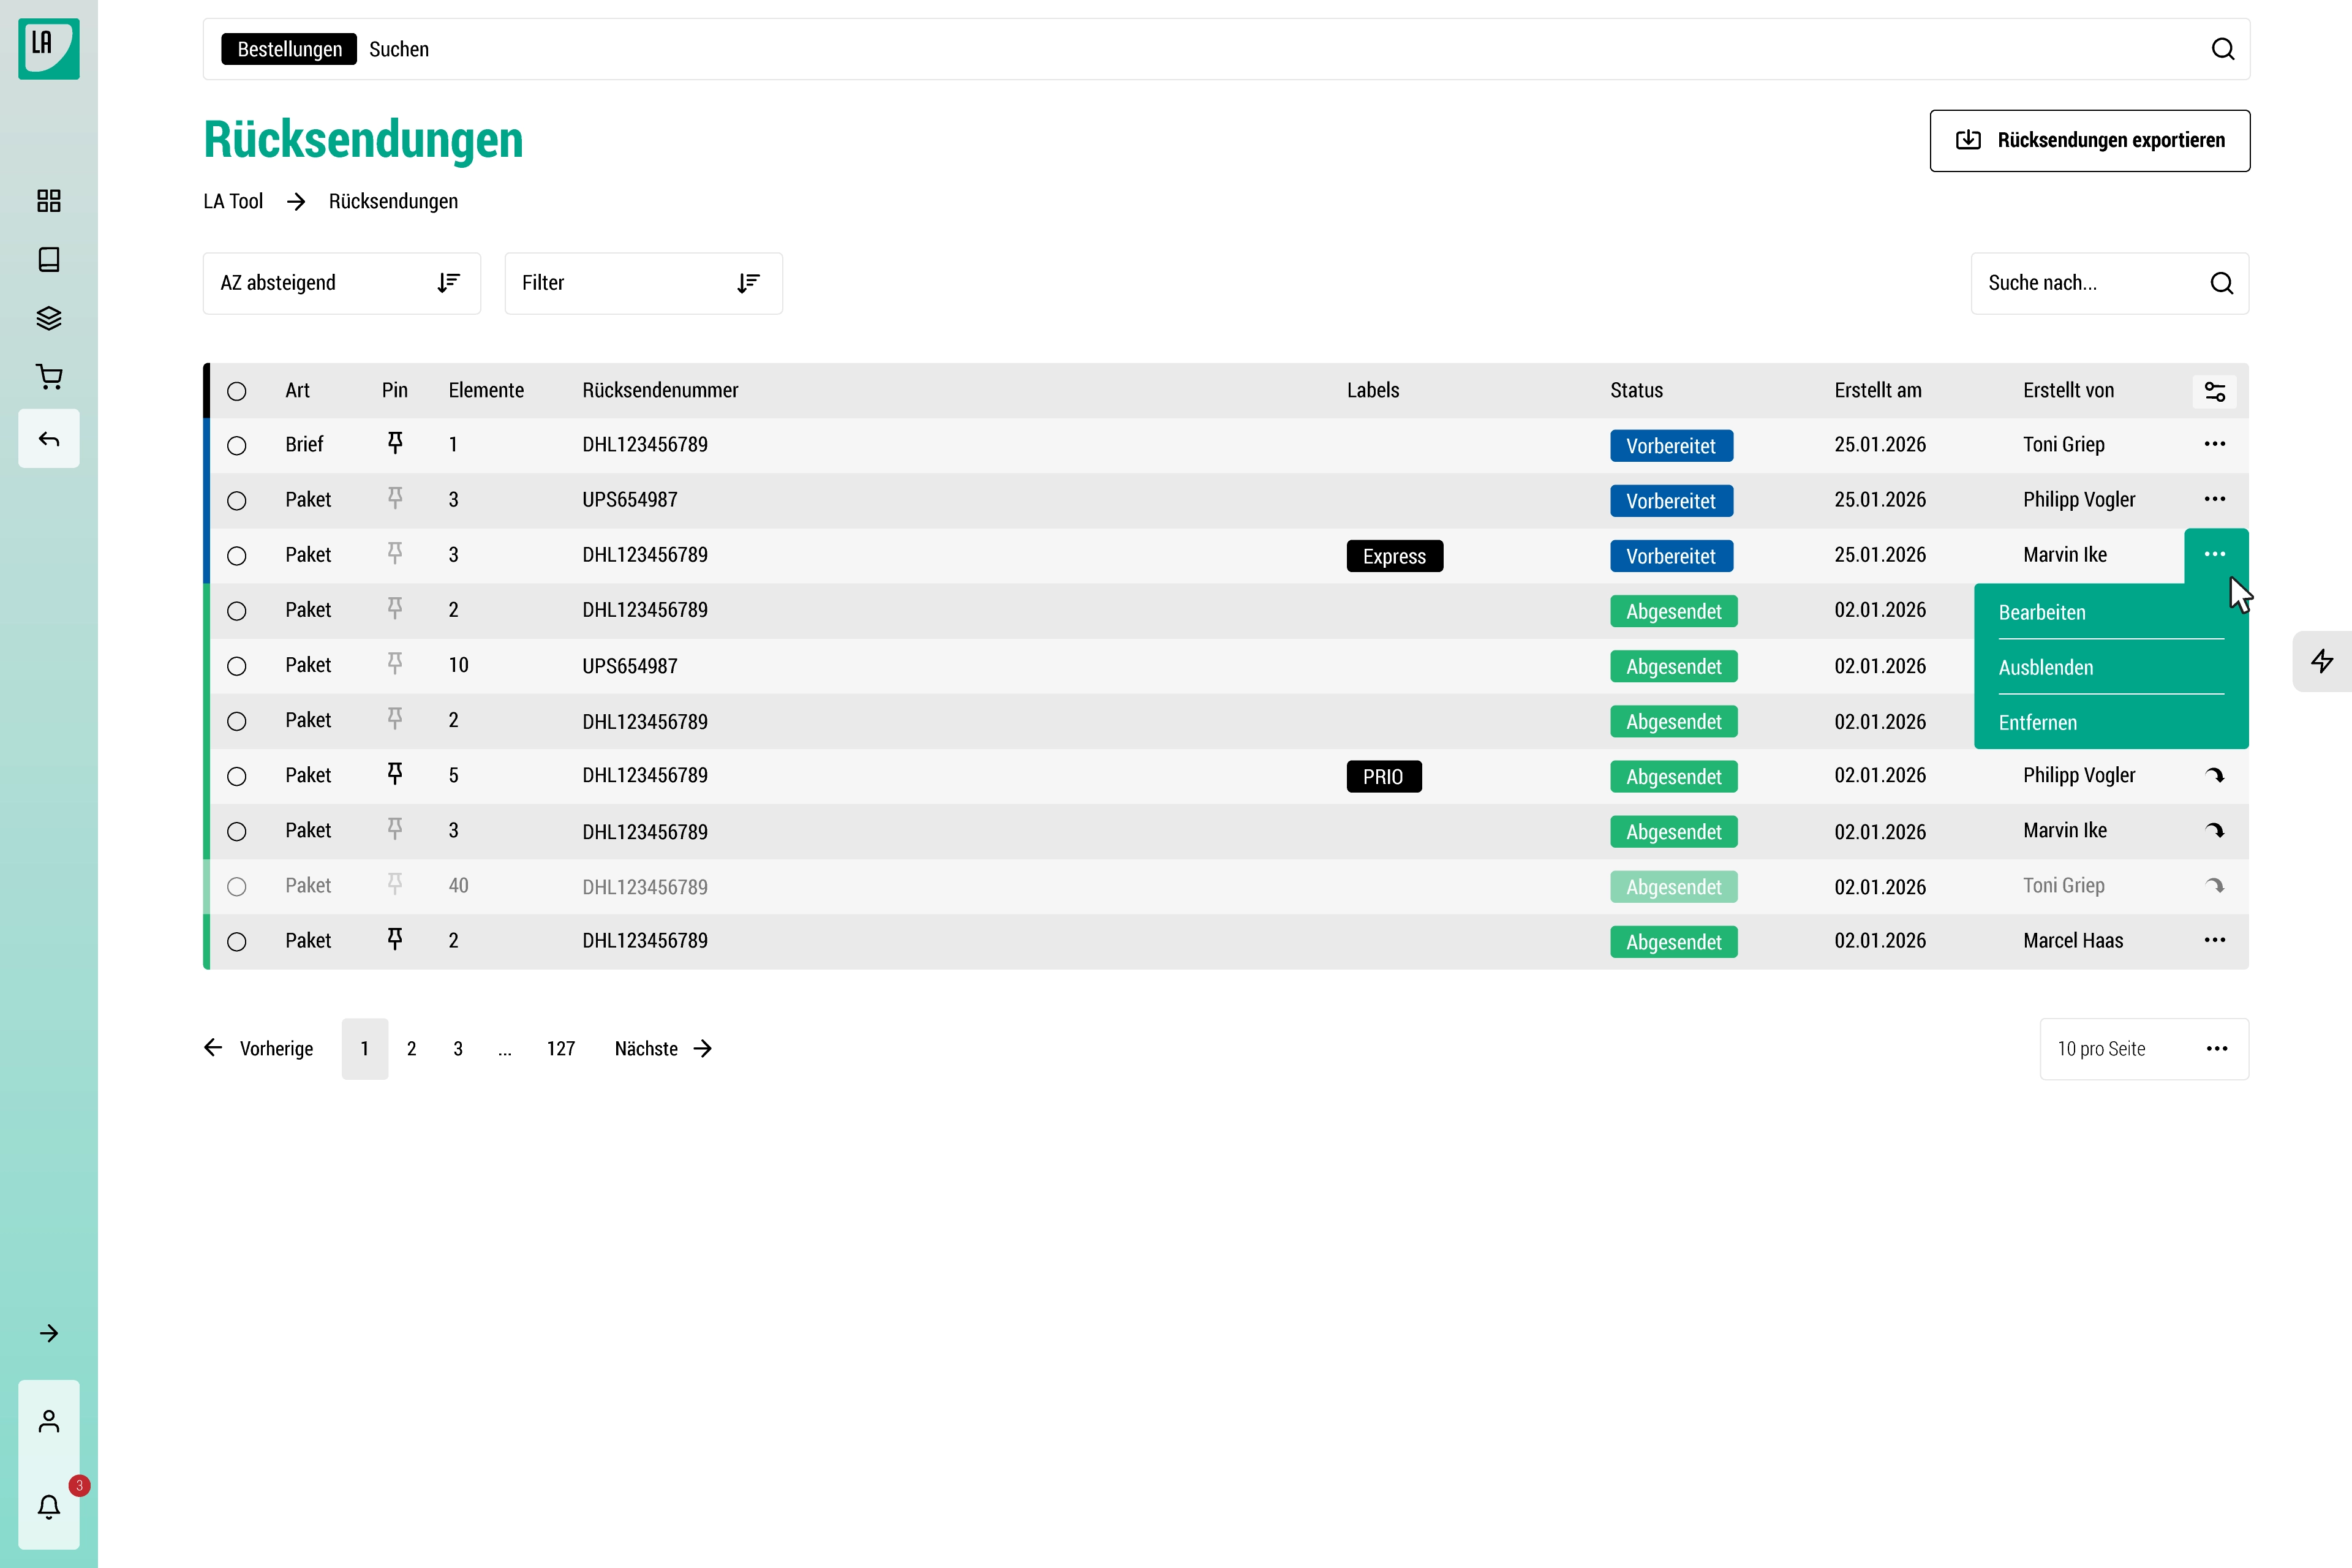Restore the row created by Philipp Vogler on 02.01.2026

click(x=2214, y=775)
